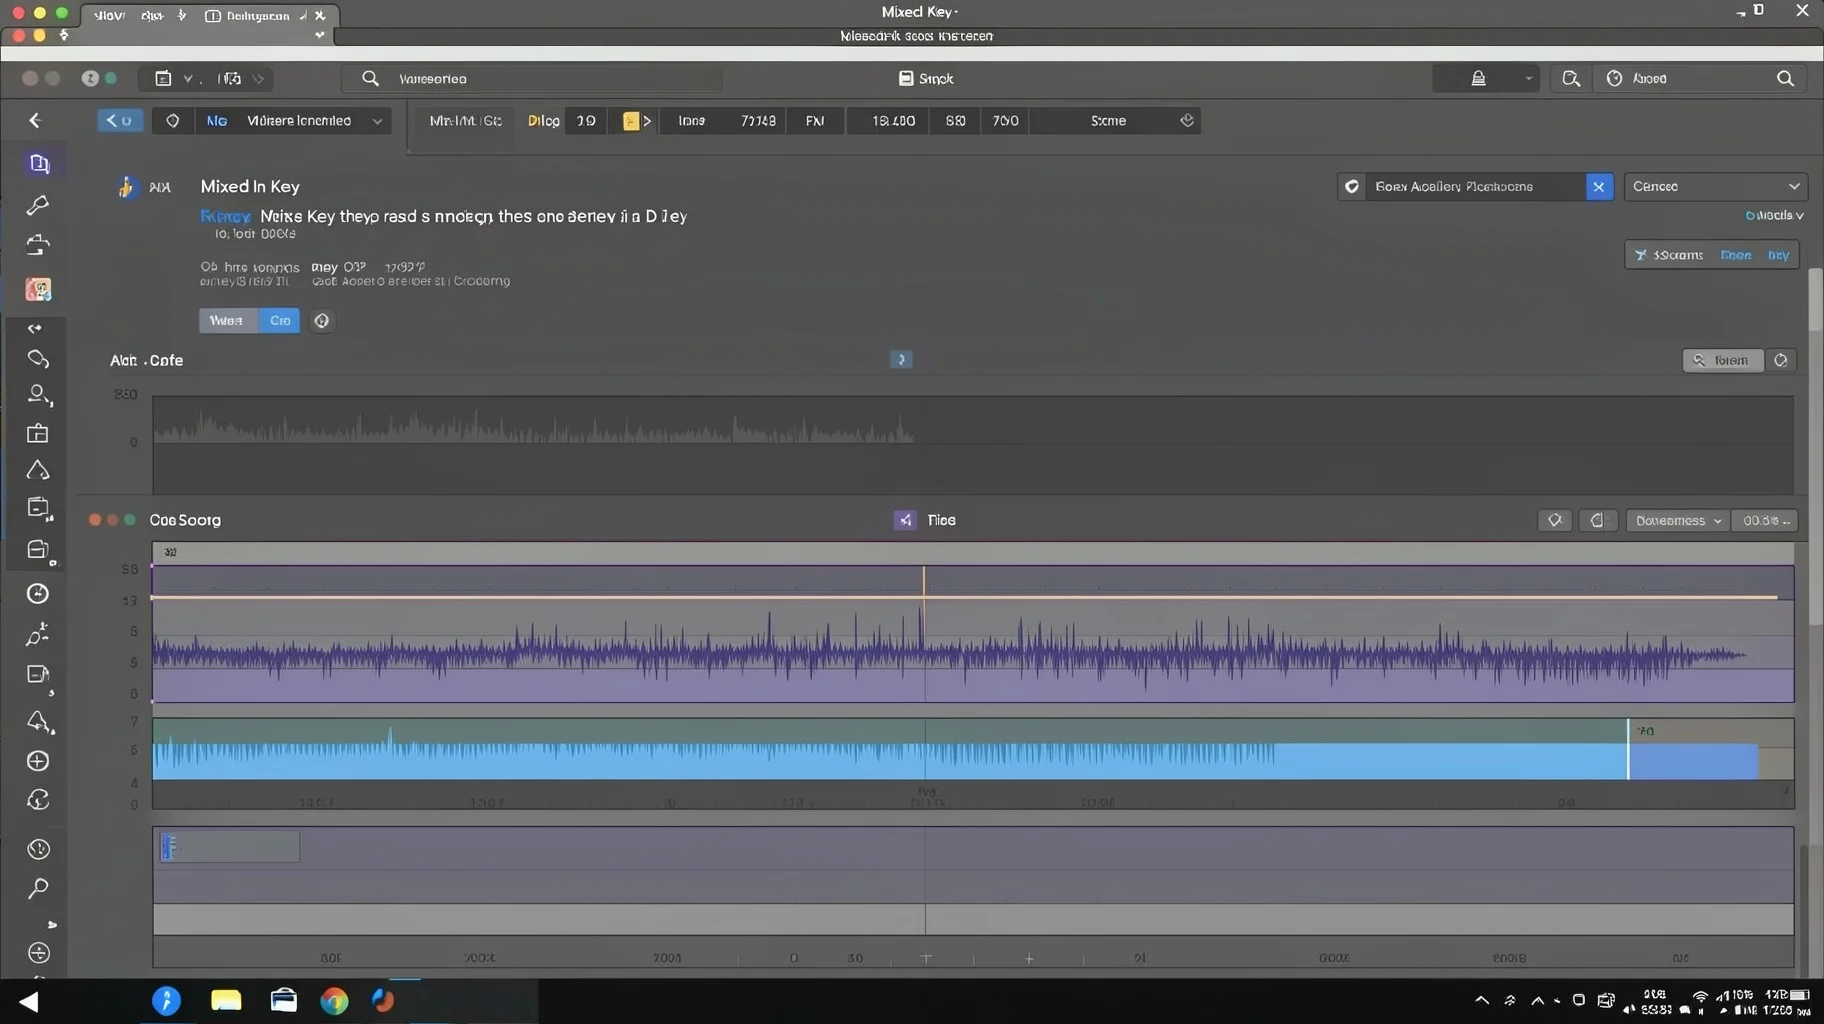Open the Mixere lcnenied dropdown
The image size is (1824, 1024).
pos(313,120)
